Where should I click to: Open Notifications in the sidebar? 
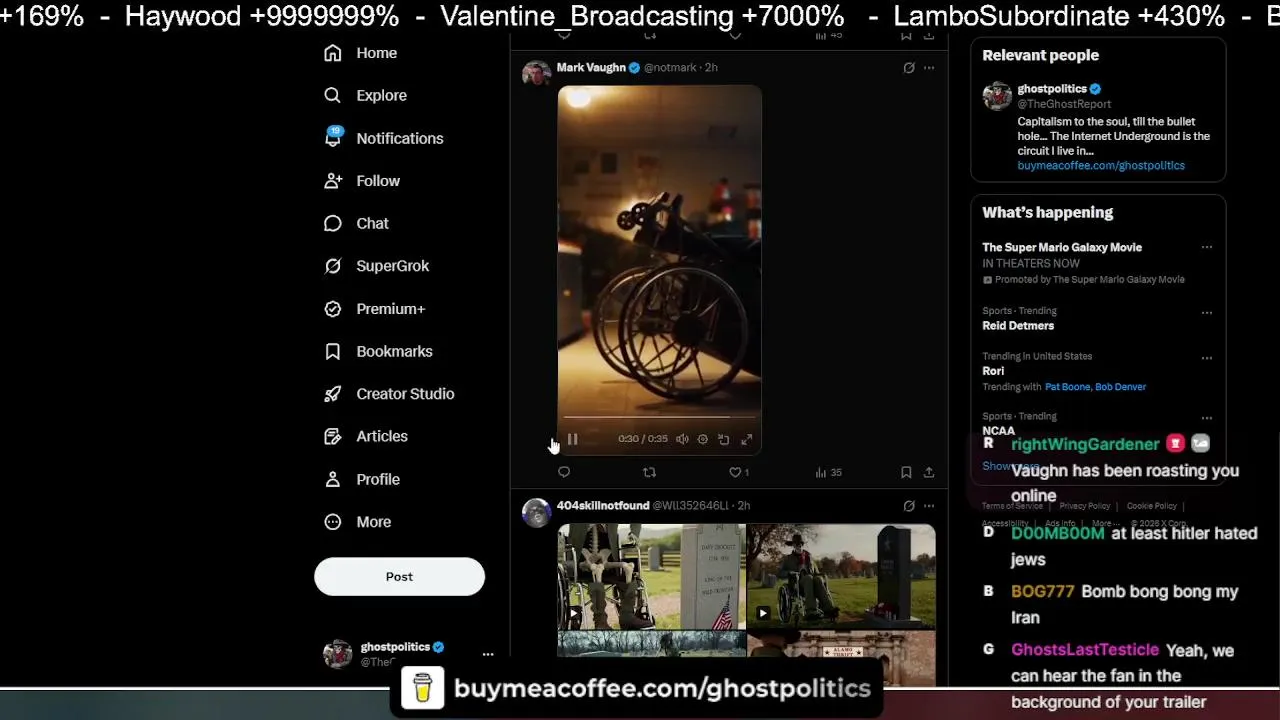[384, 138]
